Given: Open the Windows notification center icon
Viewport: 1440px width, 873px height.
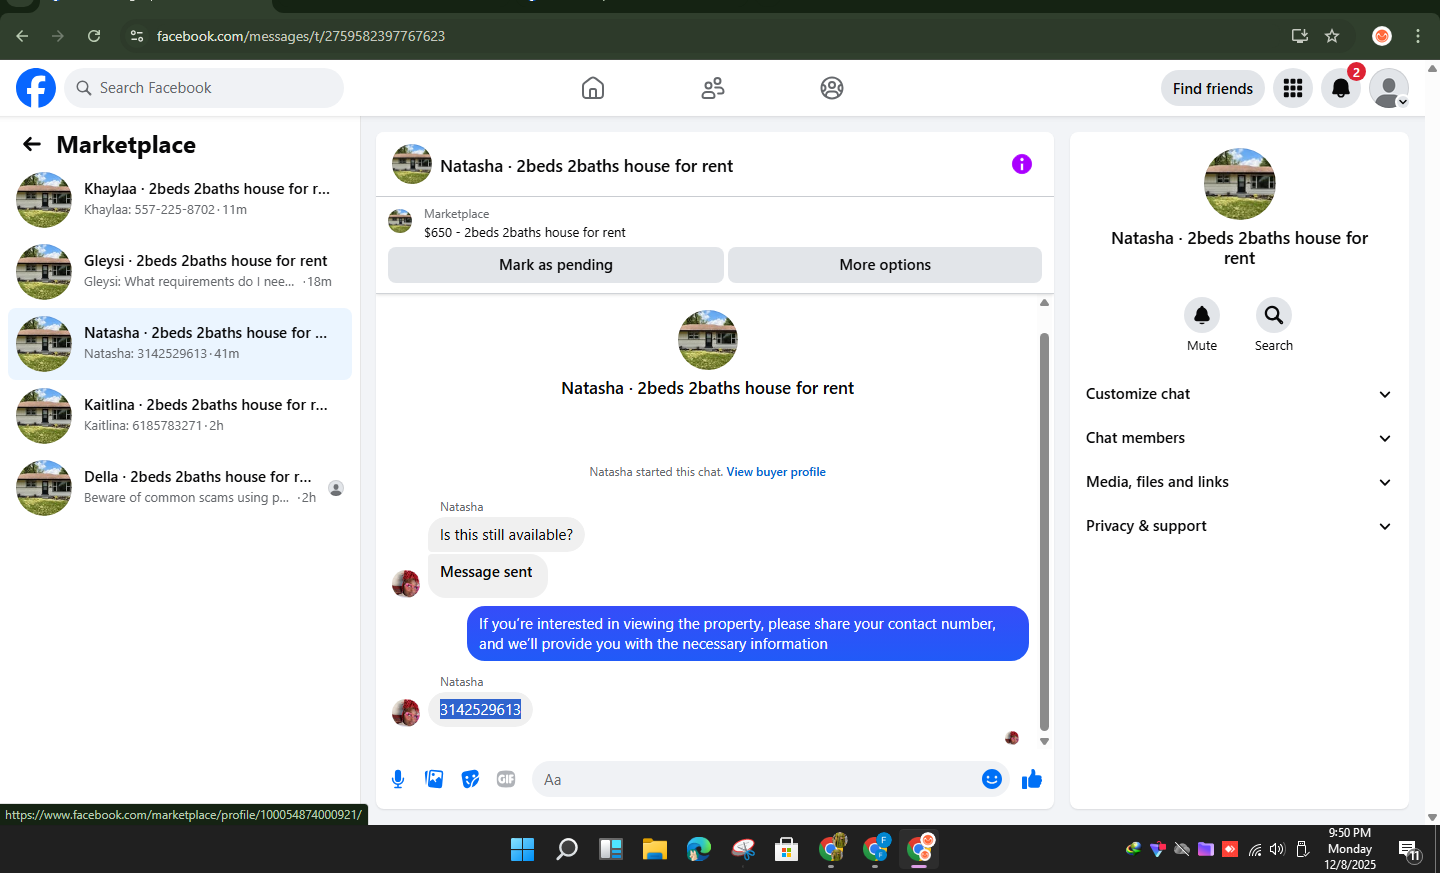Looking at the screenshot, I should pyautogui.click(x=1410, y=850).
